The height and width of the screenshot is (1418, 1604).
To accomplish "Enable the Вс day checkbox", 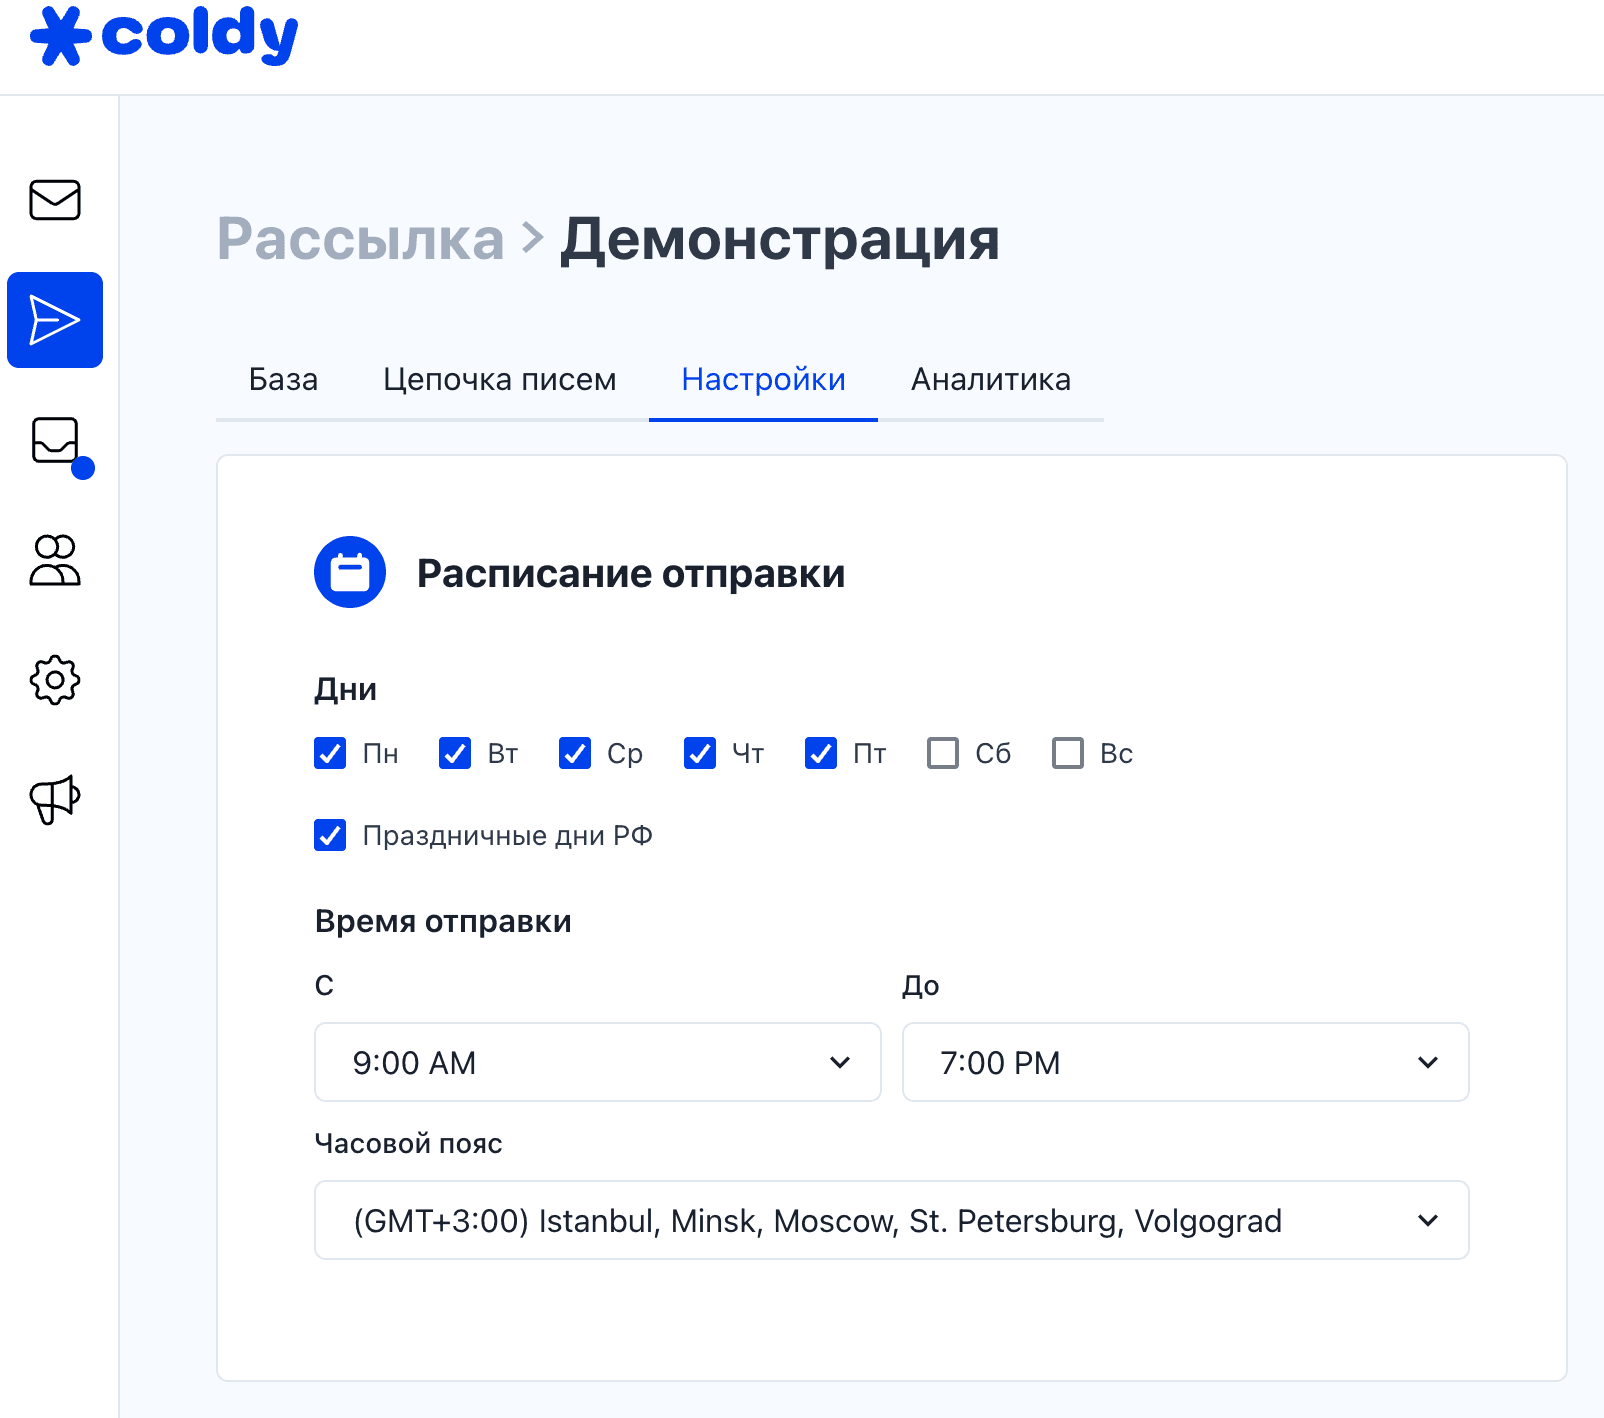I will click(x=1068, y=753).
